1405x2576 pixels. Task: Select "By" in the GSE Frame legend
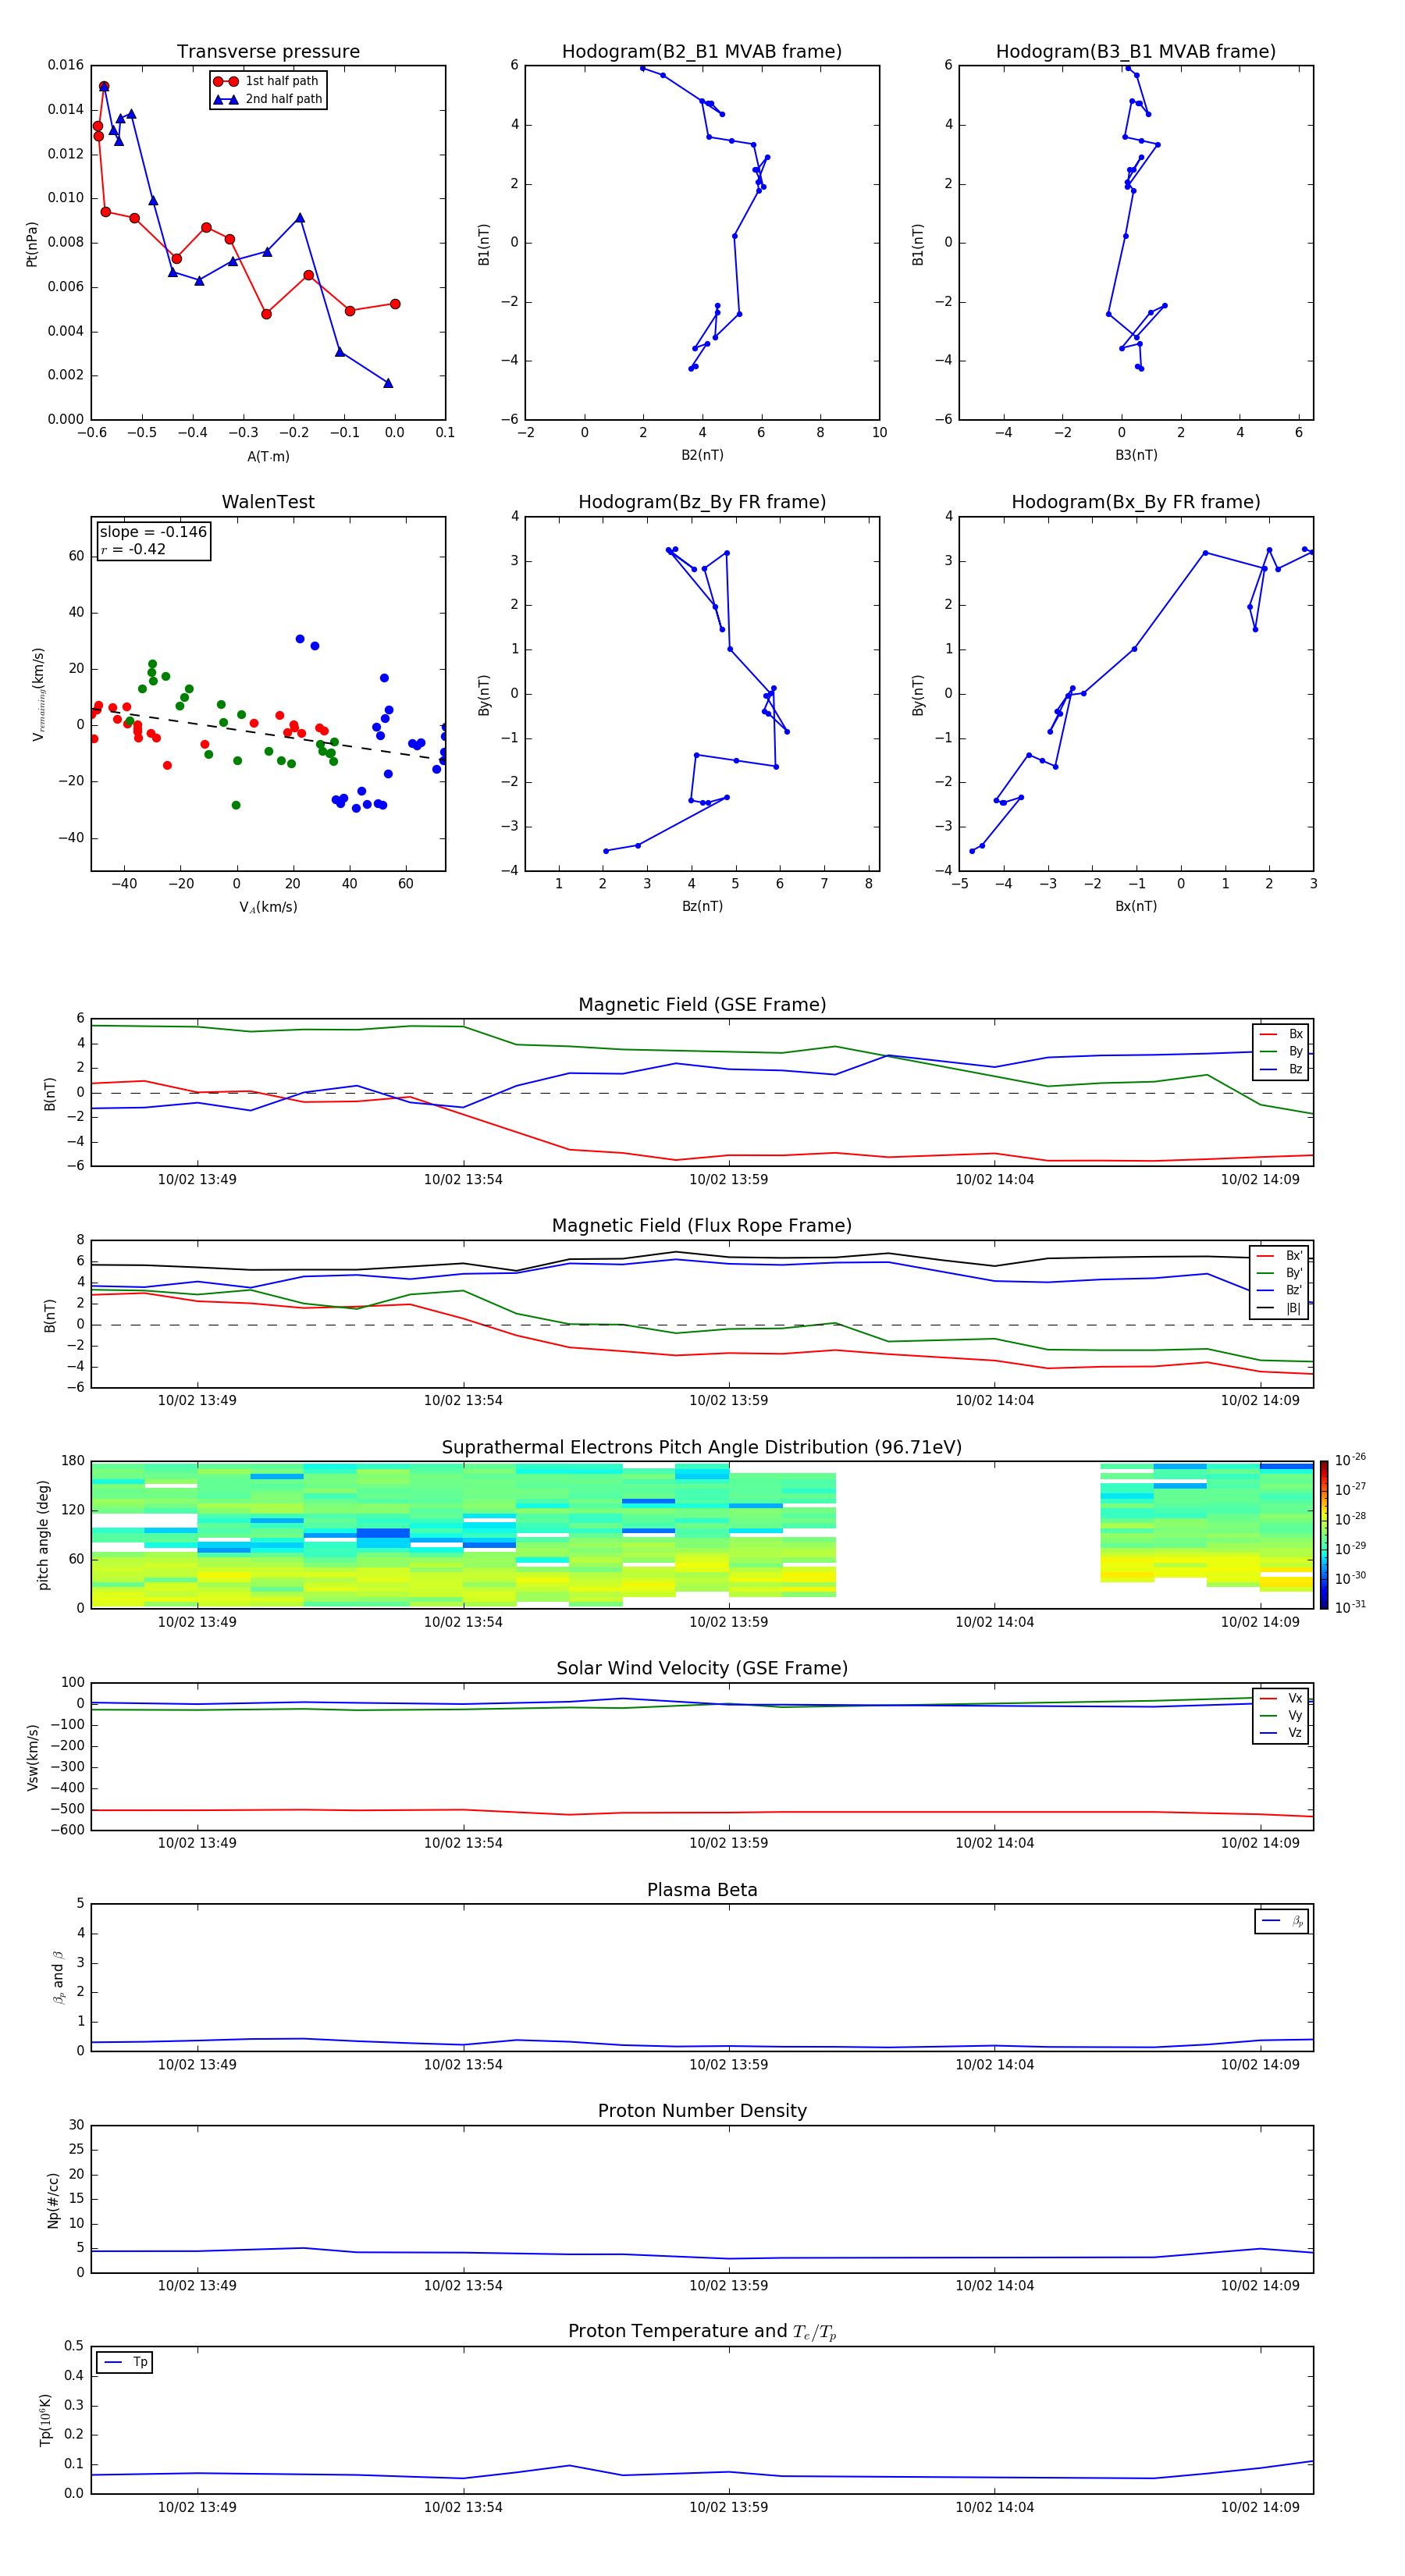click(x=1281, y=1051)
